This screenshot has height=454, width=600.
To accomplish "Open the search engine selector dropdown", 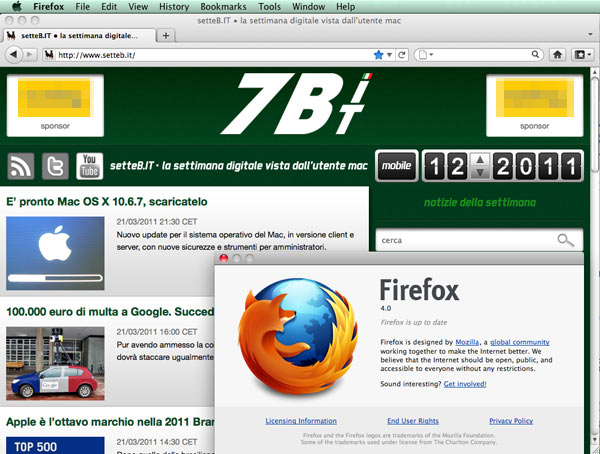I will click(x=428, y=54).
